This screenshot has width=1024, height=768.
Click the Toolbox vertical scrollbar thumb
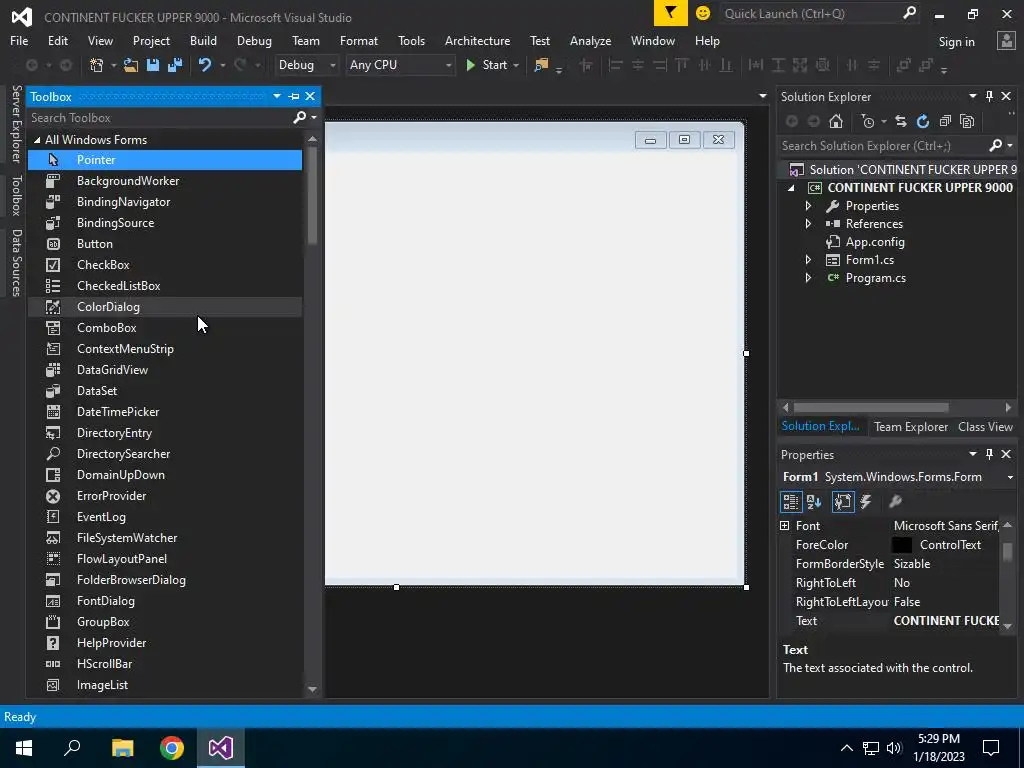point(312,195)
